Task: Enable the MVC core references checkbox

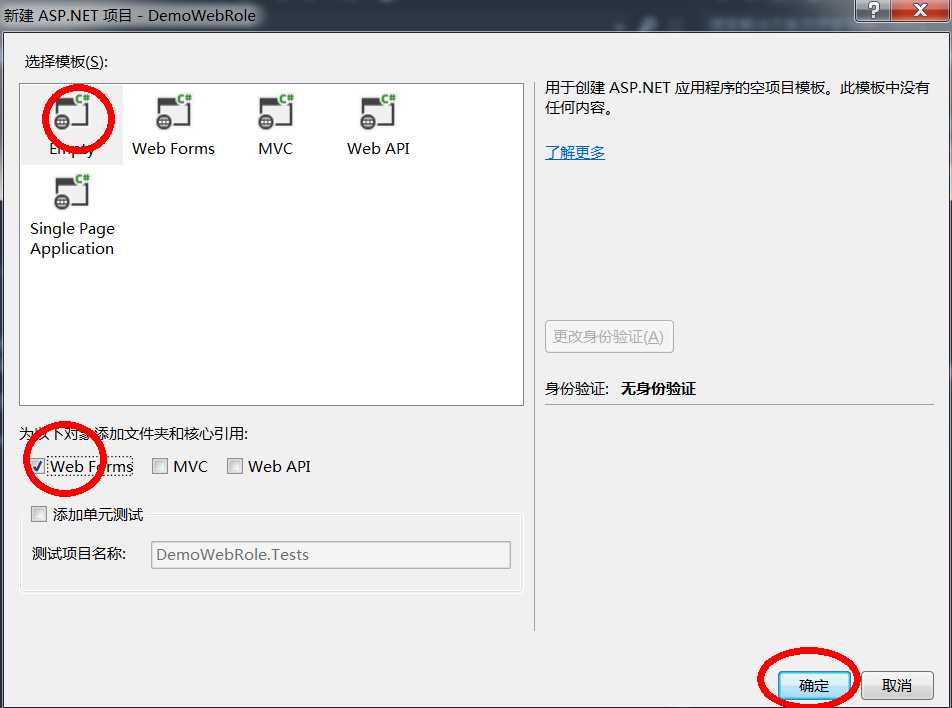Action: [x=160, y=466]
